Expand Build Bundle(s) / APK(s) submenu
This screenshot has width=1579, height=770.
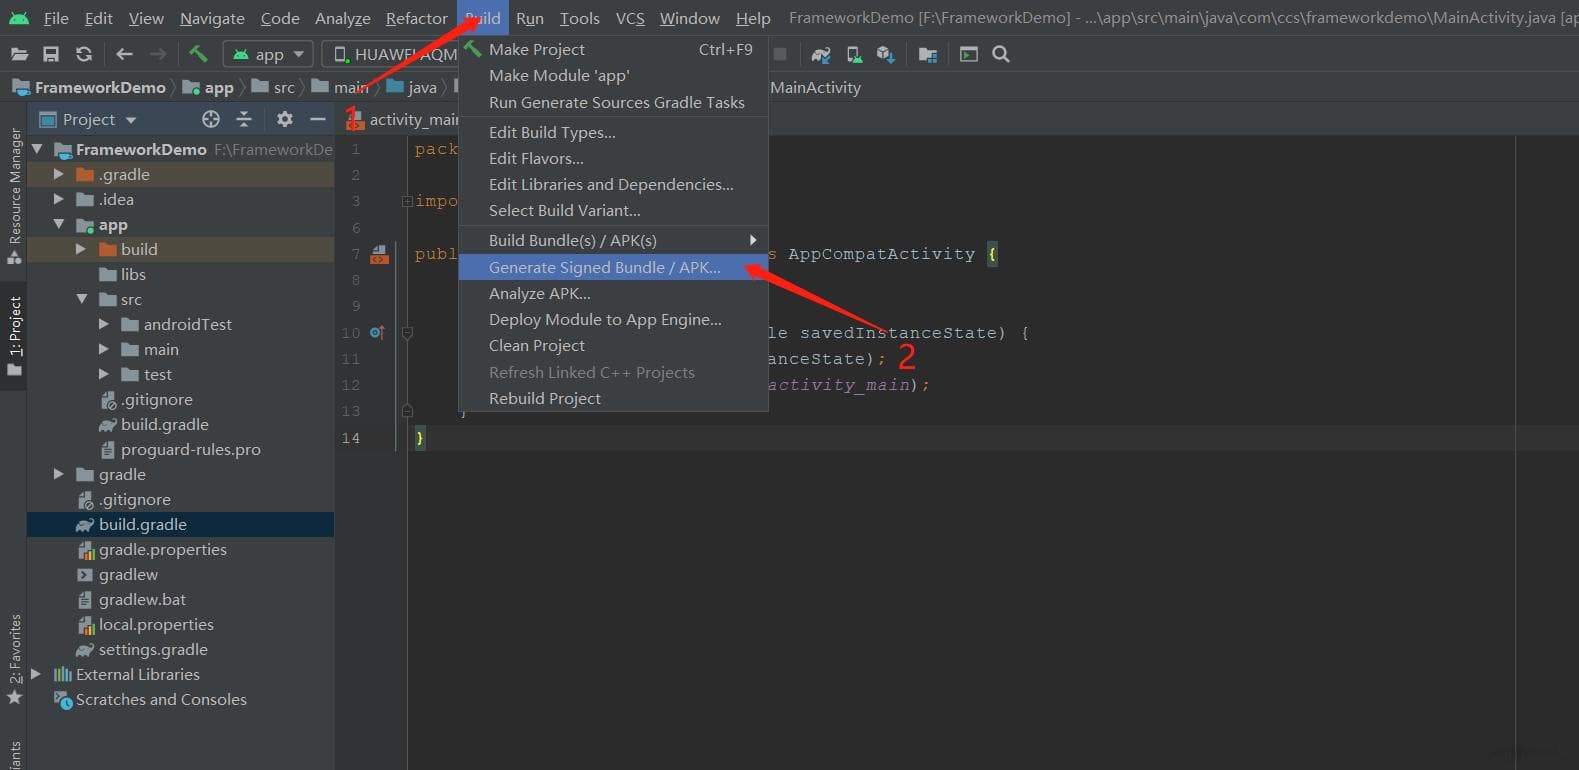pos(613,240)
